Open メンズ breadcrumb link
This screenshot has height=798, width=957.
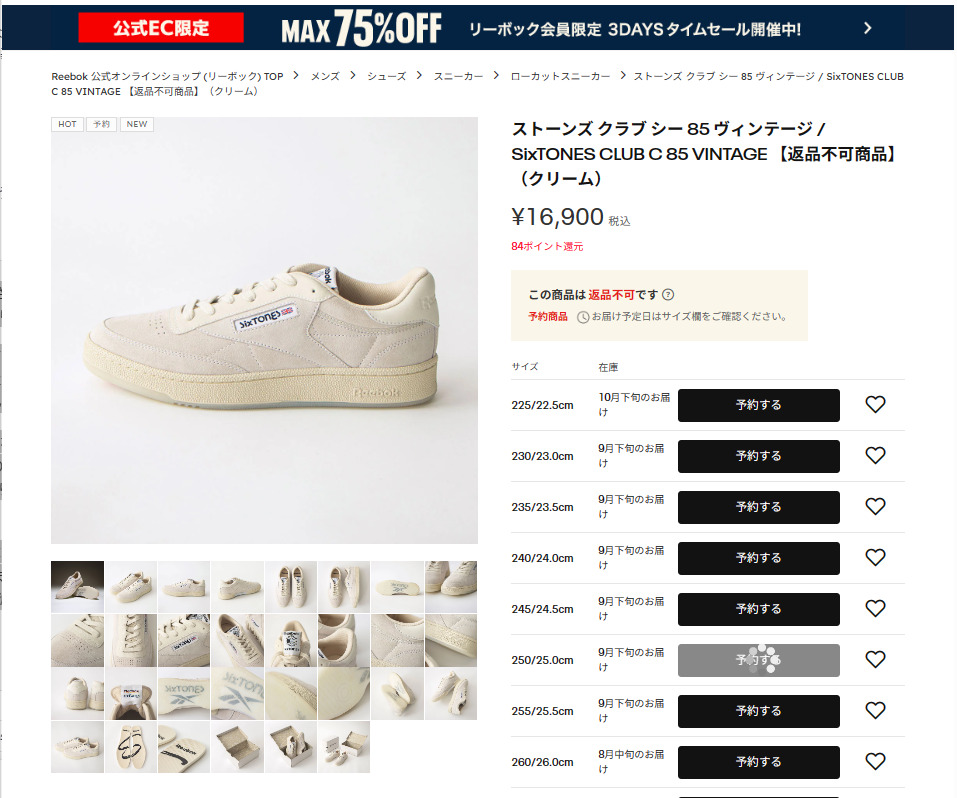pyautogui.click(x=325, y=76)
